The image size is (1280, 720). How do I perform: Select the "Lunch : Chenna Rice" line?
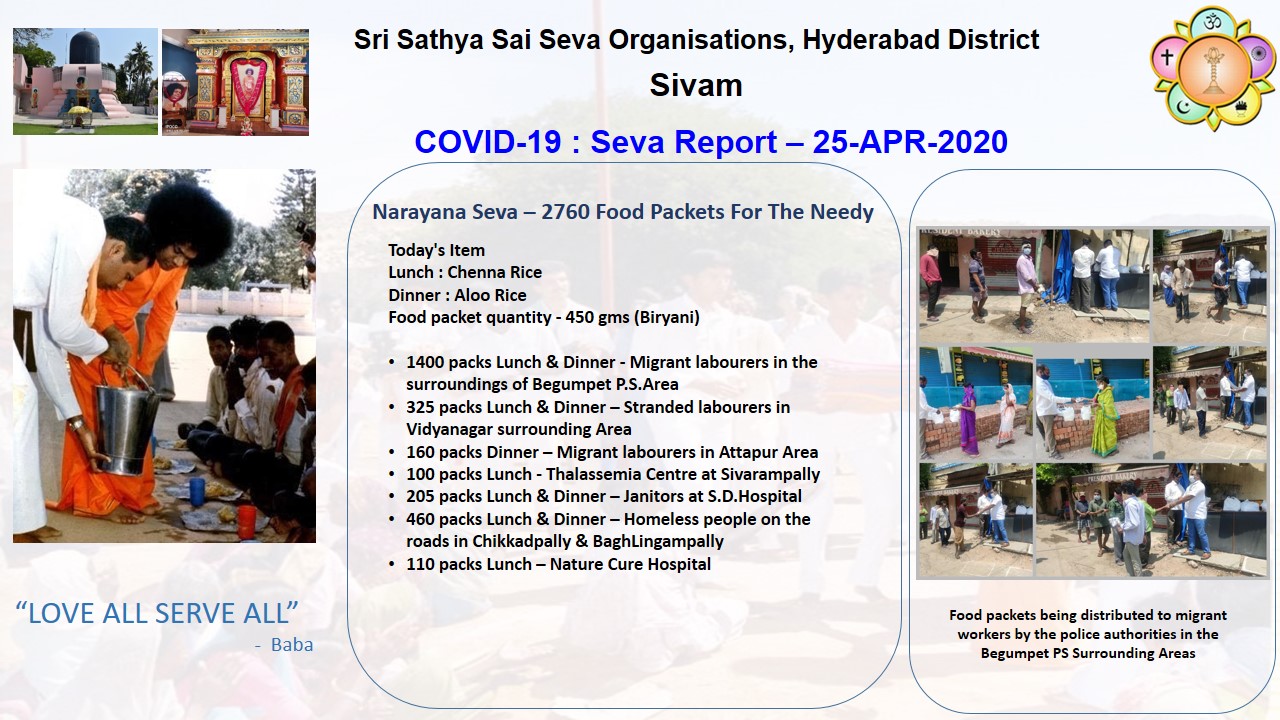(x=465, y=272)
